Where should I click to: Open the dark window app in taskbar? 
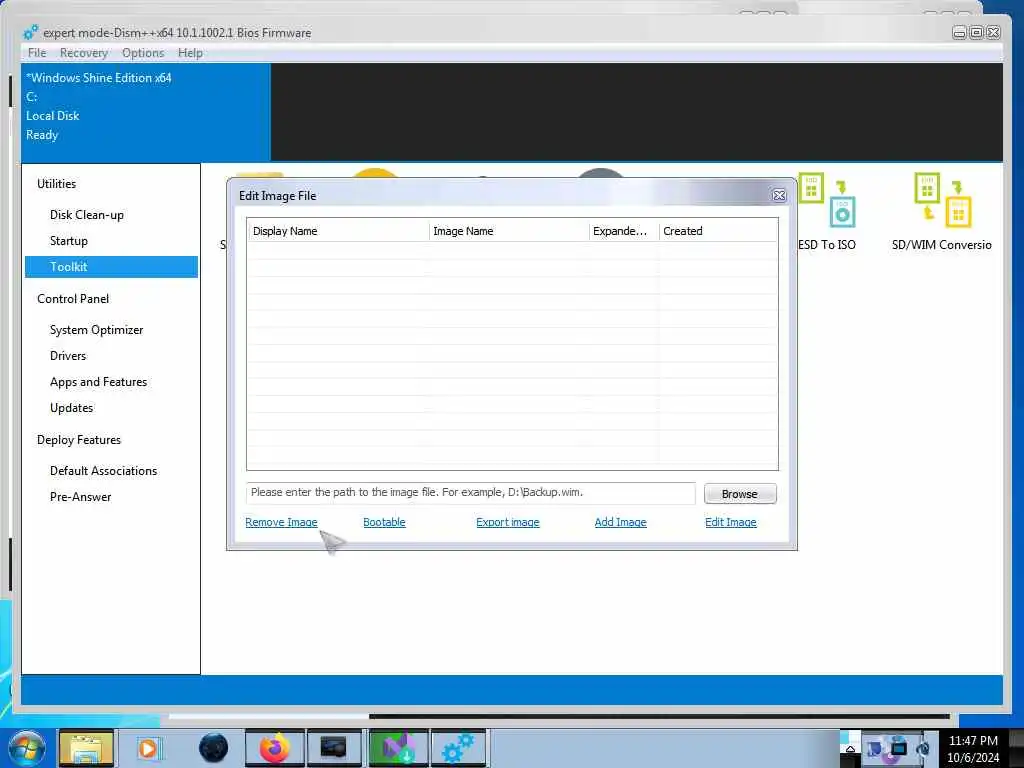click(334, 748)
